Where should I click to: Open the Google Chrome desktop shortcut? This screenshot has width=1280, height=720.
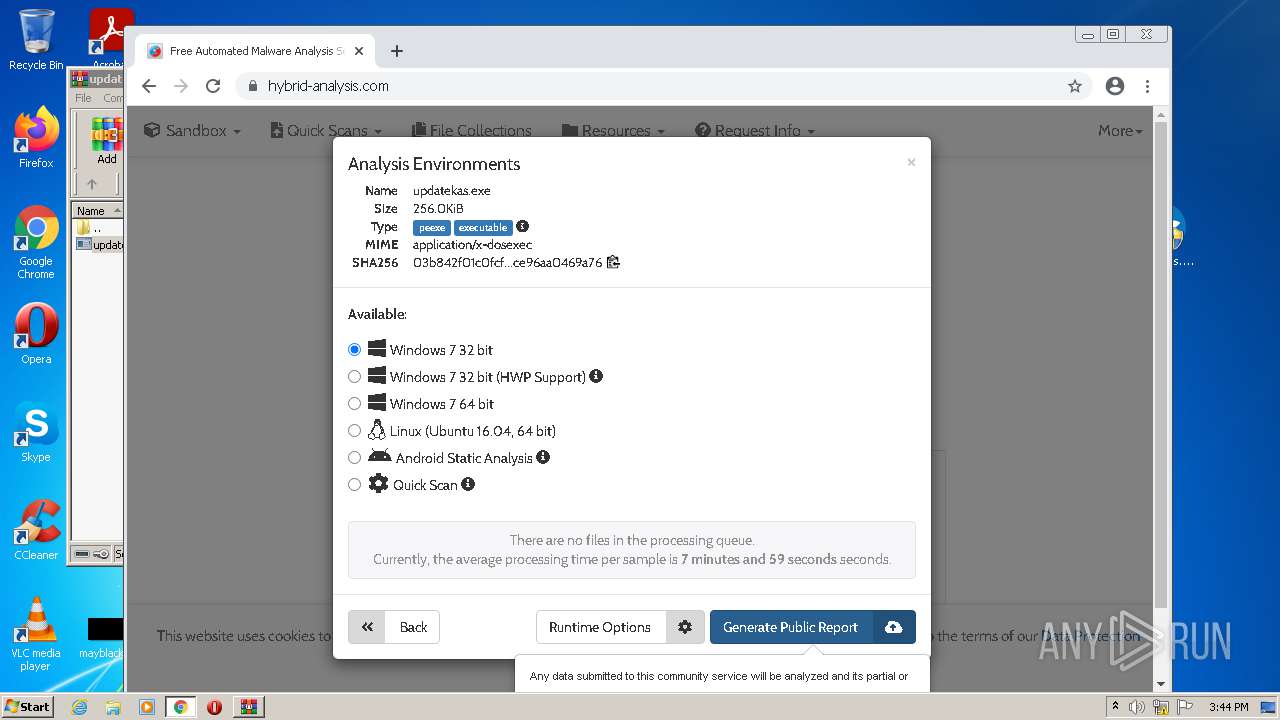[36, 242]
